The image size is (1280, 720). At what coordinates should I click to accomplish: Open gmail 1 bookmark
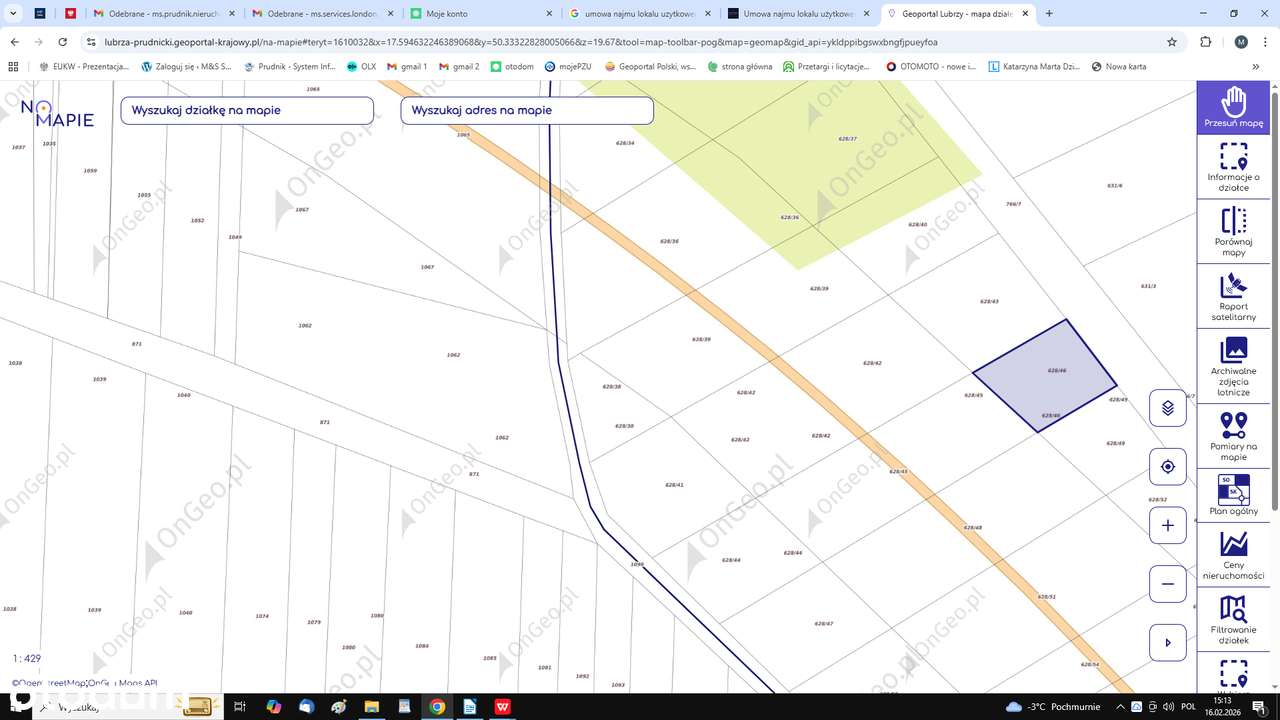click(x=407, y=67)
